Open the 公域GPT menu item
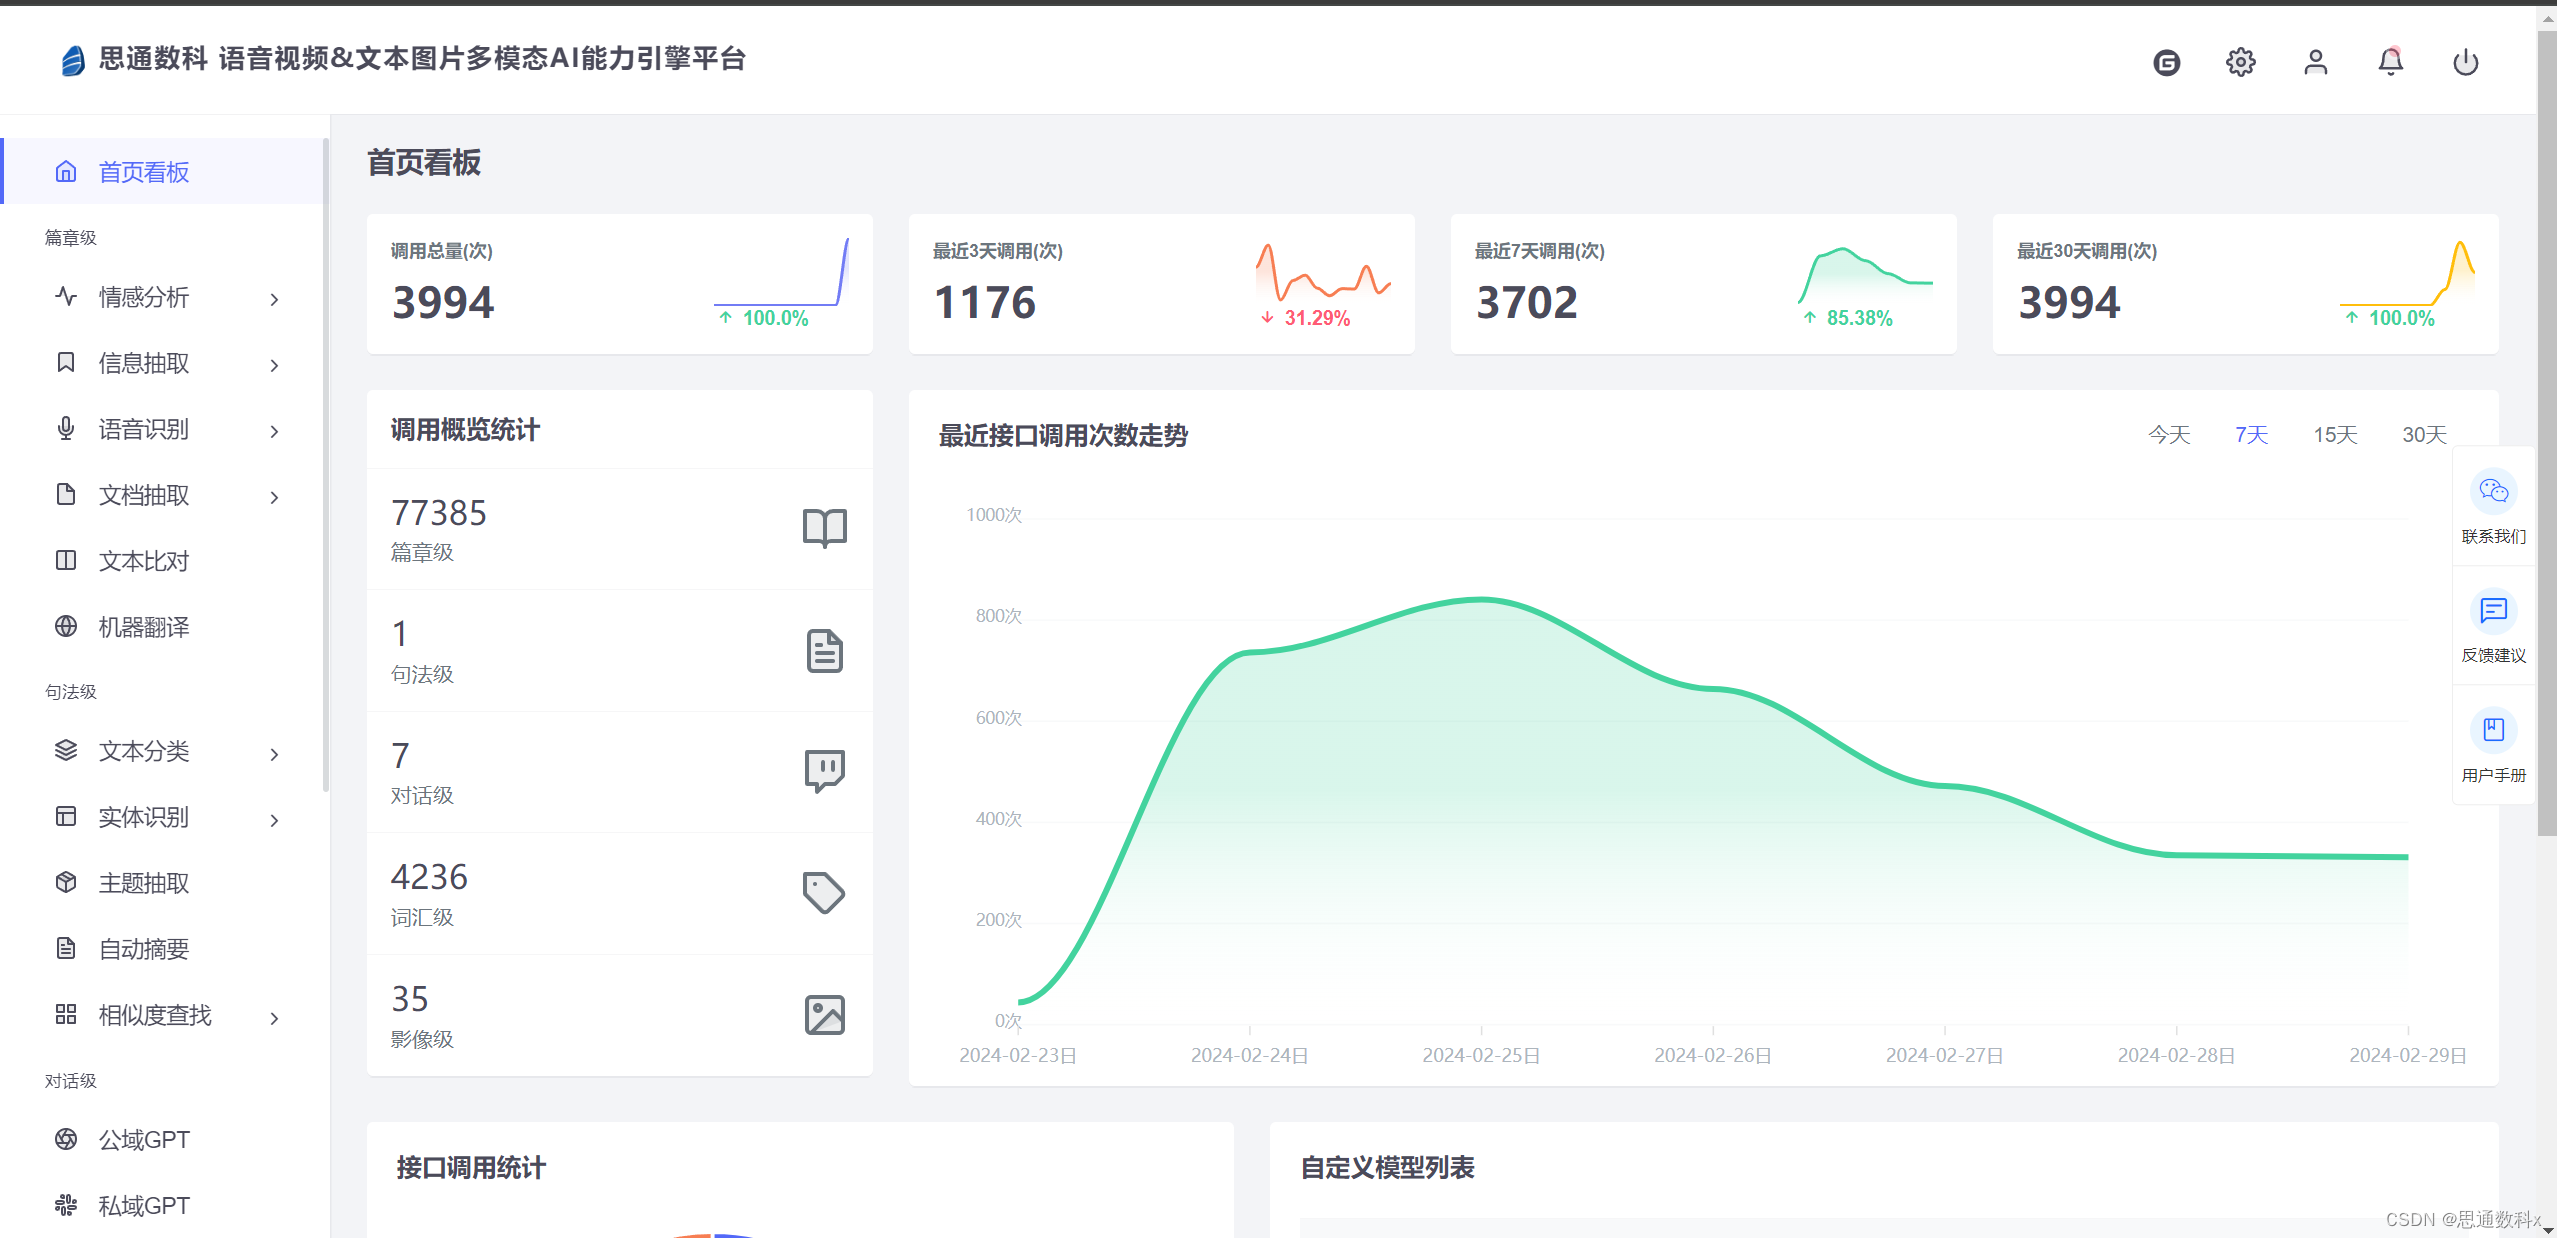 click(x=163, y=1139)
